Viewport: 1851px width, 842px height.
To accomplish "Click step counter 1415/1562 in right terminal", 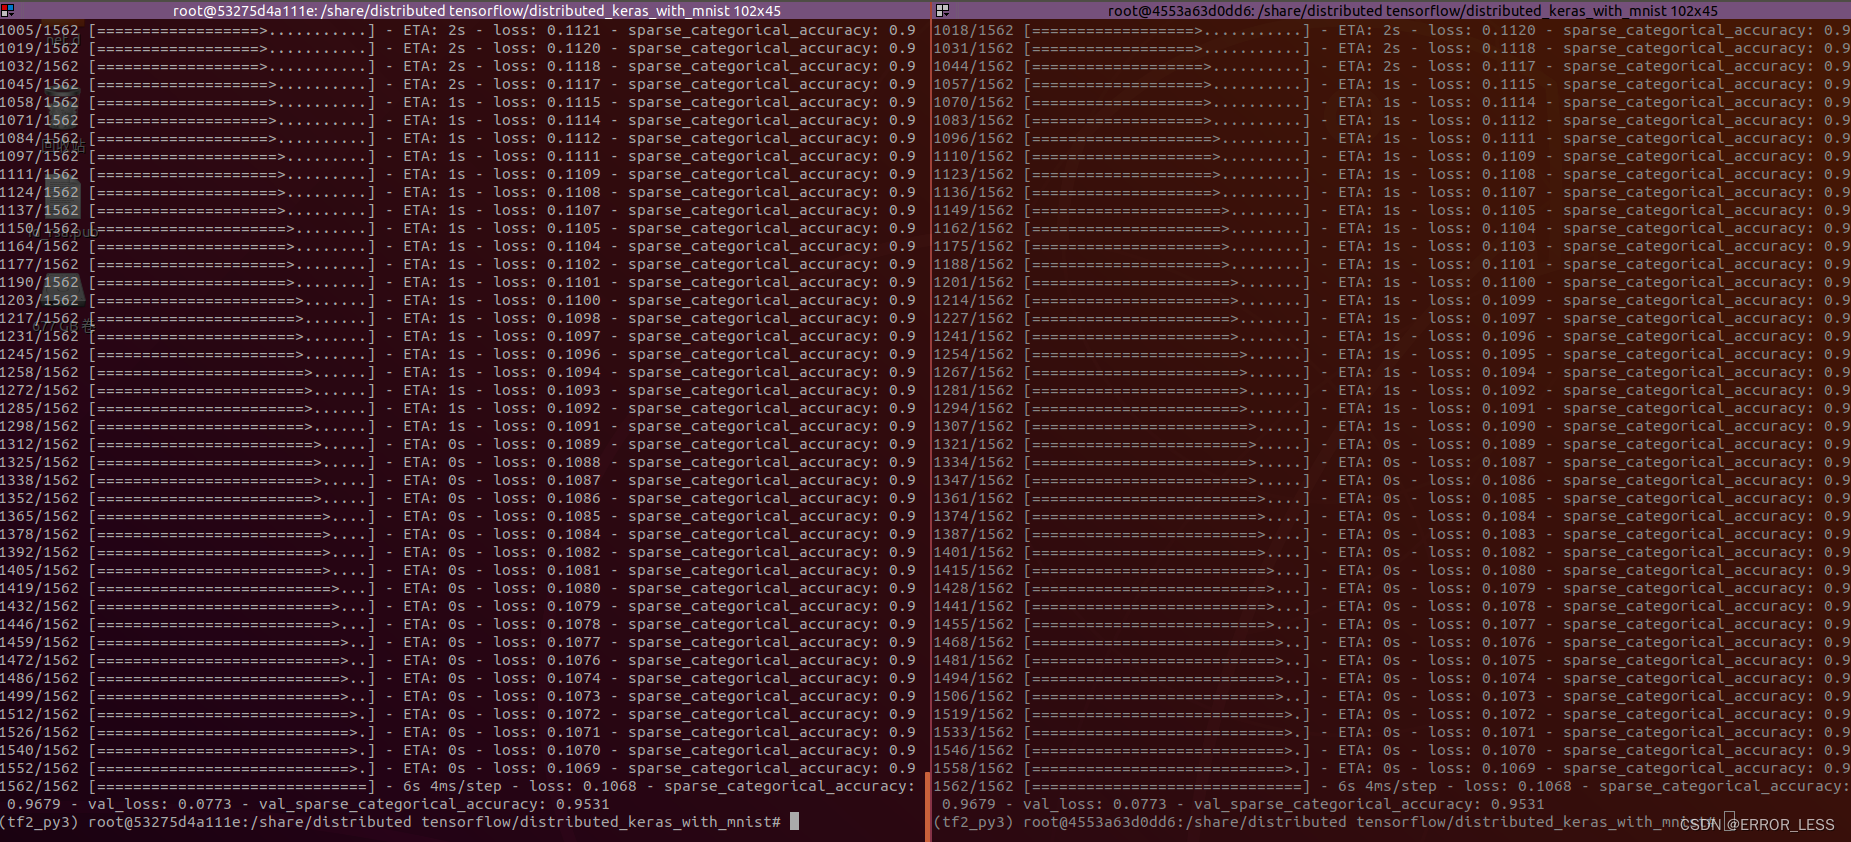I will coord(973,570).
